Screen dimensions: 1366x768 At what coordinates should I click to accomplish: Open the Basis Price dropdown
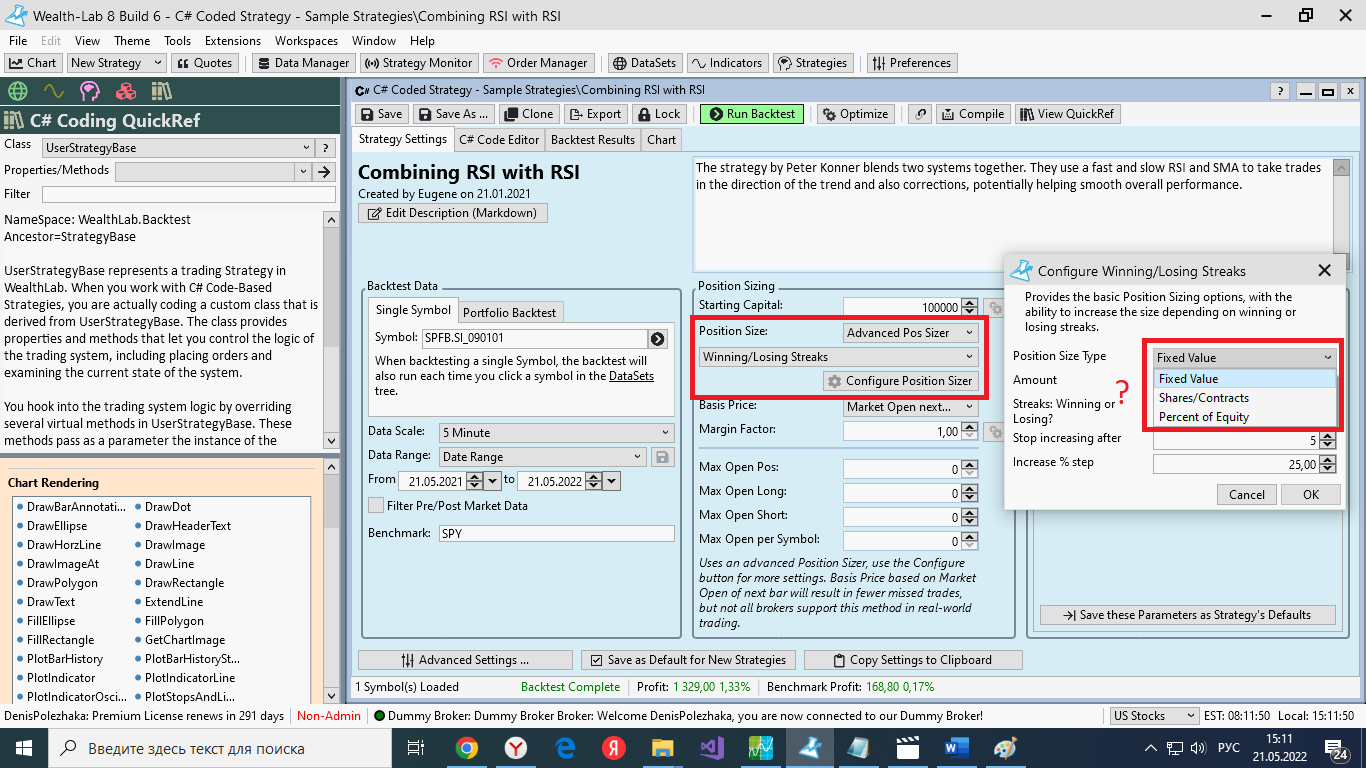click(910, 407)
